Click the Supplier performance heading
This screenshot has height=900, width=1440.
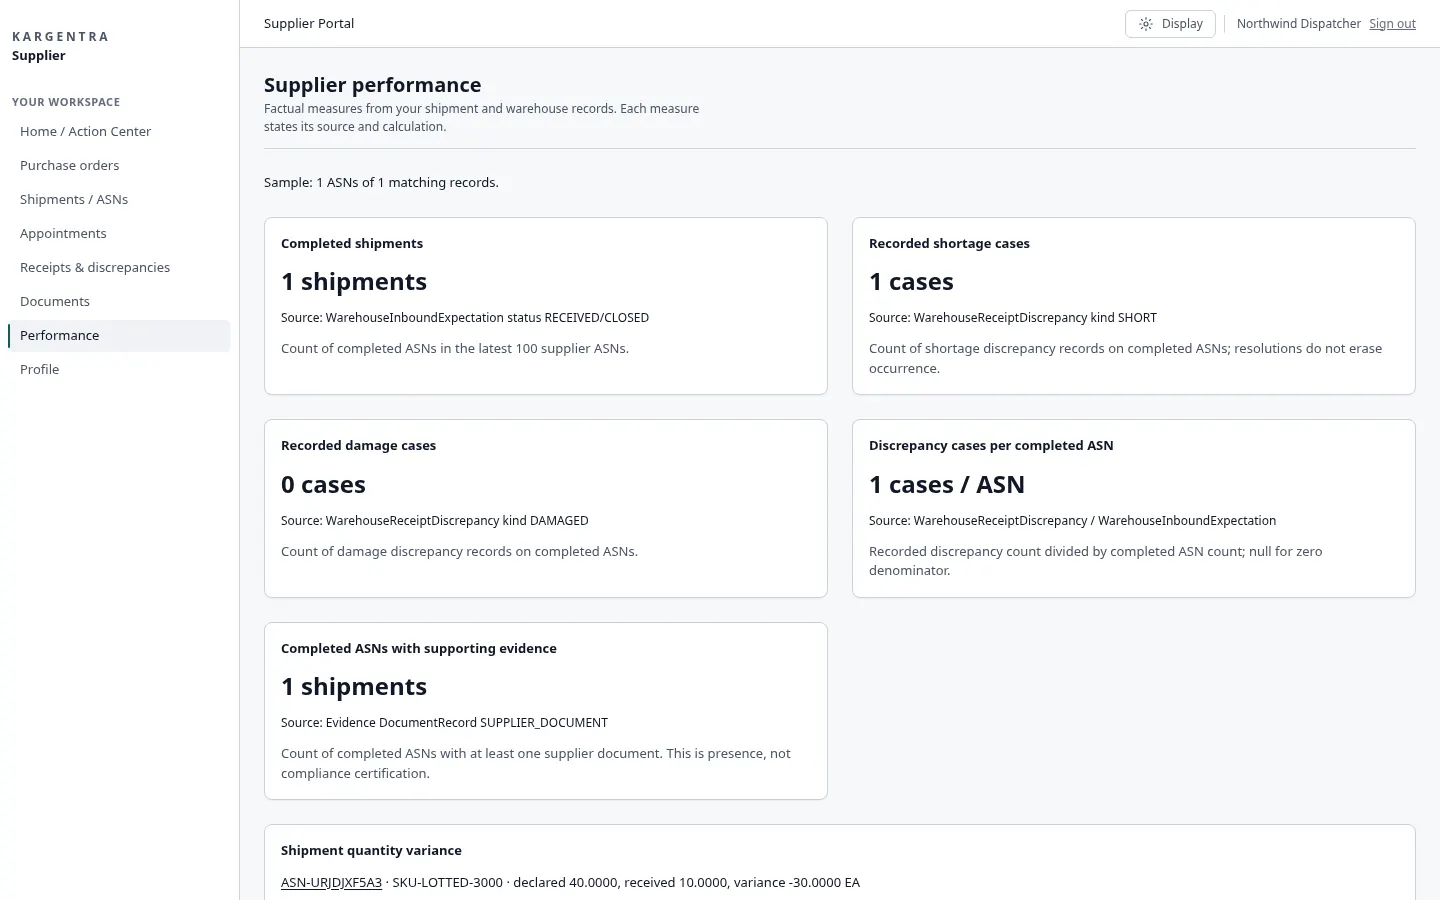click(372, 85)
